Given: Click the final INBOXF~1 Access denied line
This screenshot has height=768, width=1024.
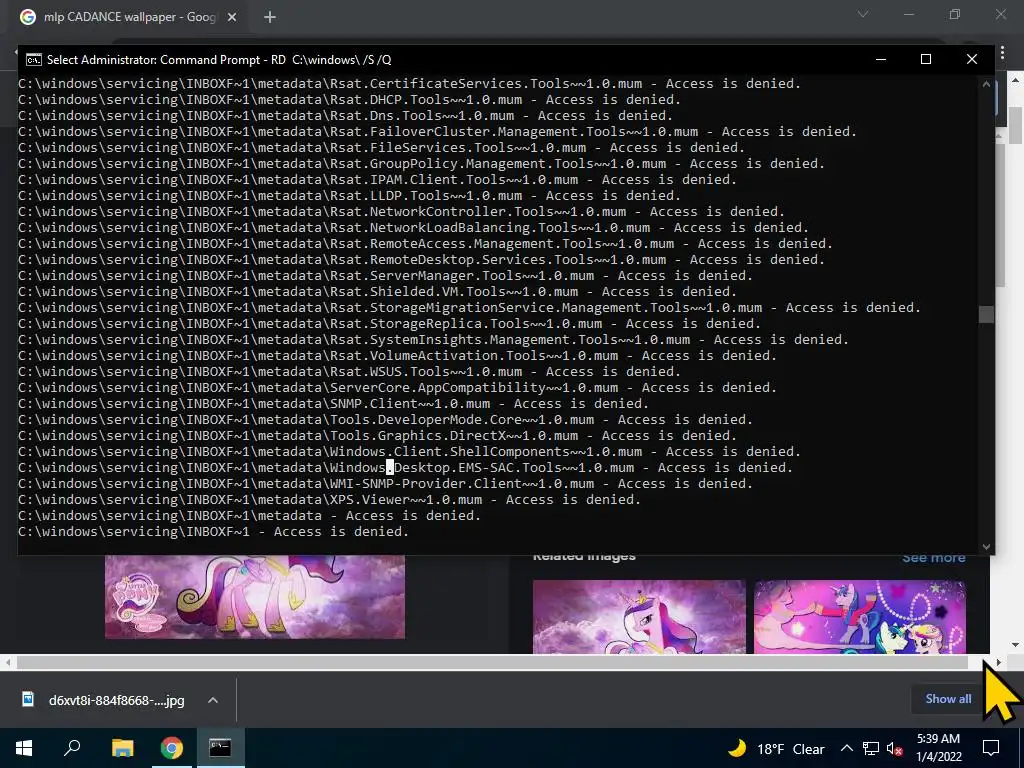Looking at the screenshot, I should [x=214, y=532].
